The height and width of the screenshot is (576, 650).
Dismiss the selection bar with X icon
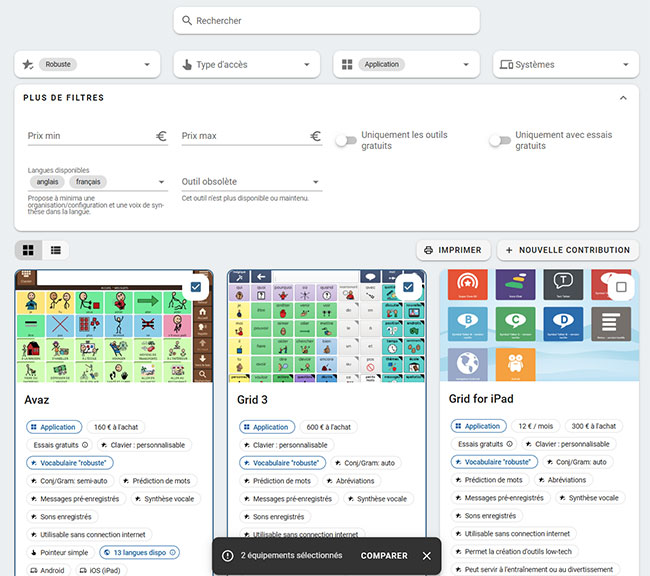427,556
